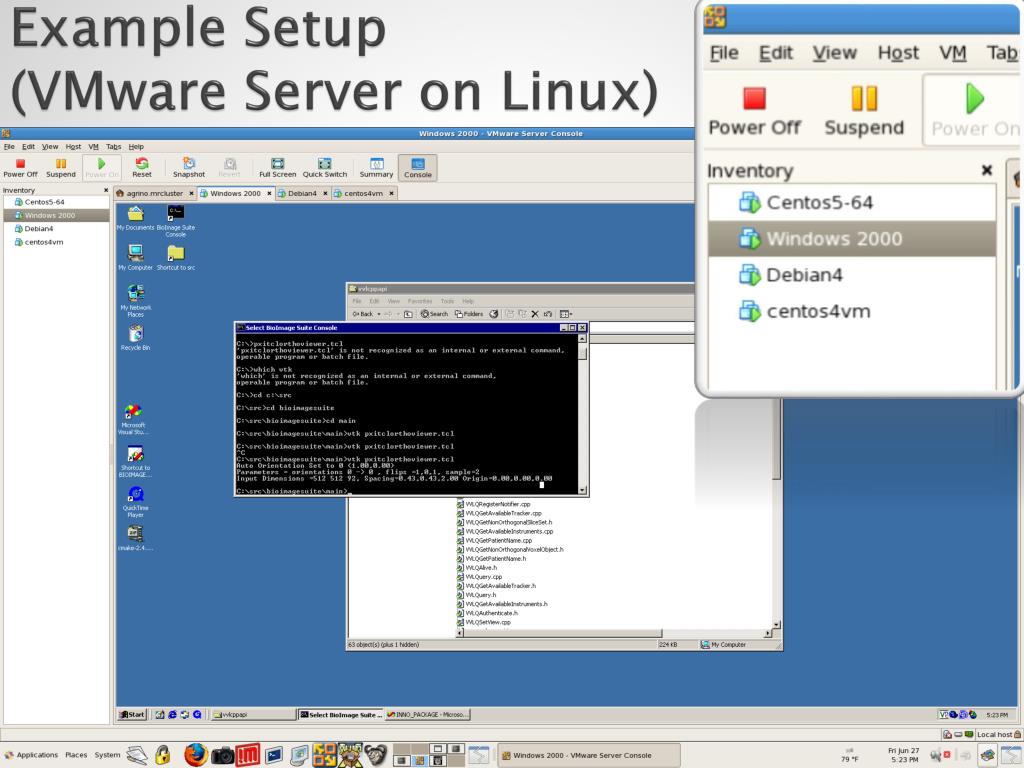
Task: Open the Back history dropdown arrow in Explorer
Action: tap(379, 314)
